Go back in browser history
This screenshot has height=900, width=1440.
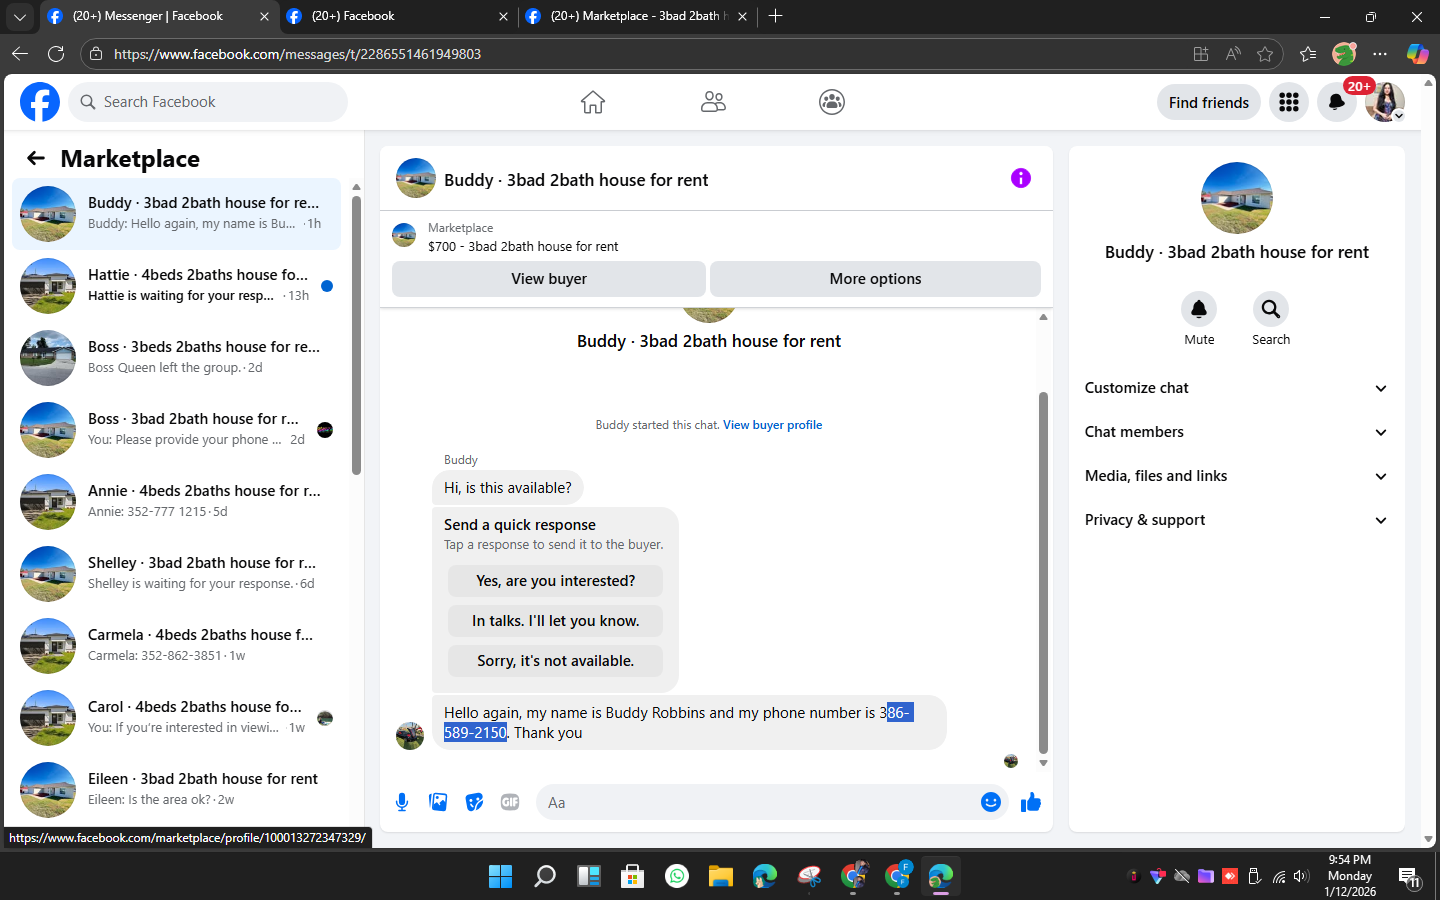pyautogui.click(x=20, y=54)
